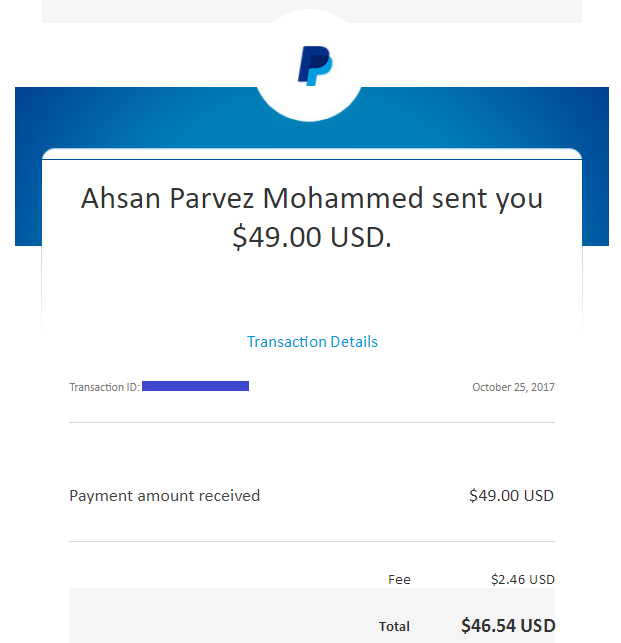Click the divider line above the Fee row
This screenshot has height=643, width=621.
tap(311, 542)
